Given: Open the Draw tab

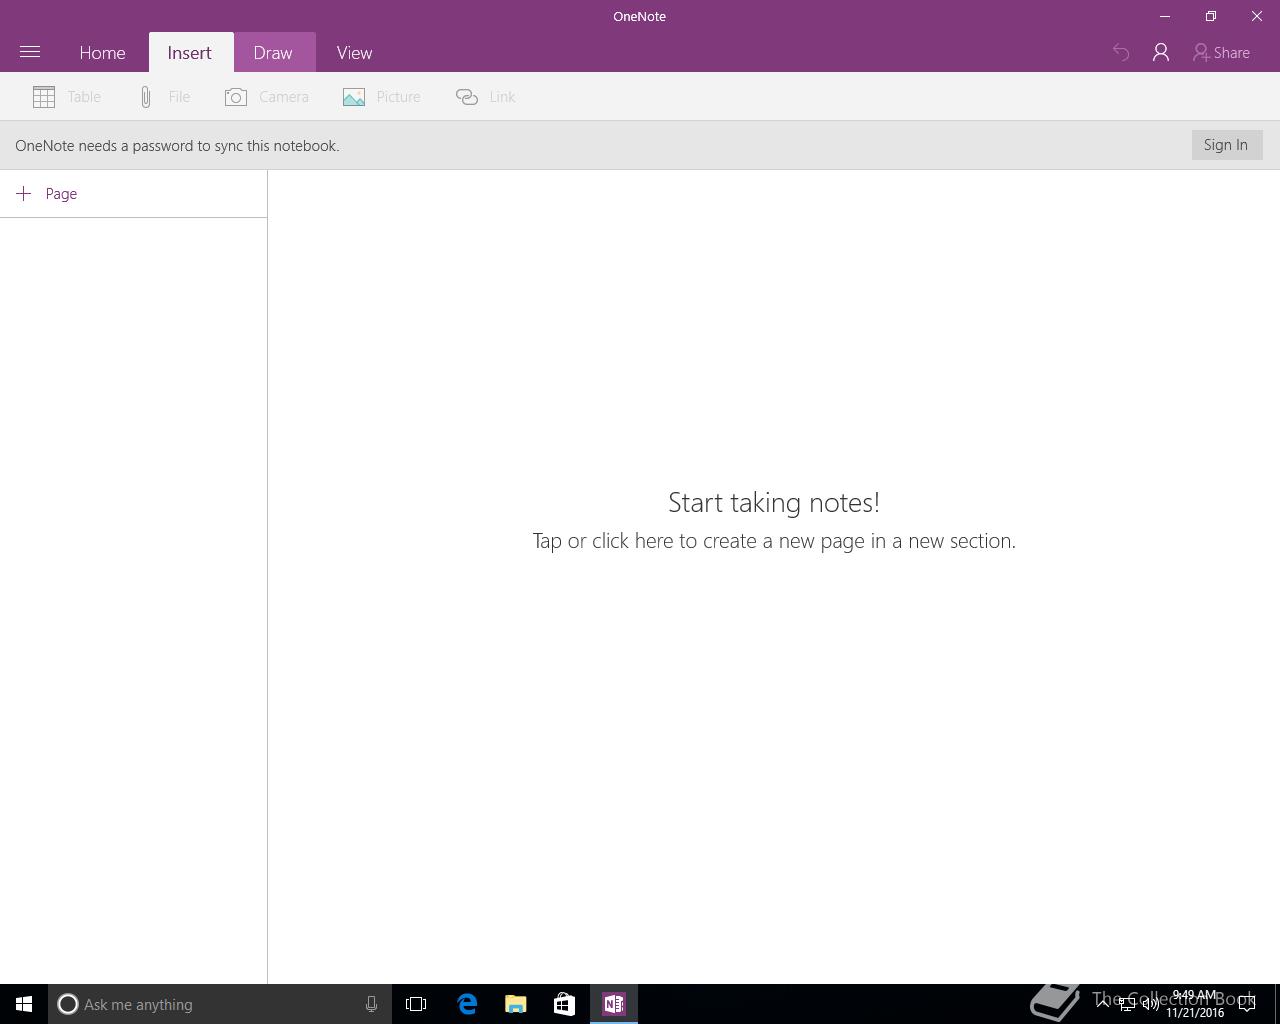Looking at the screenshot, I should 273,53.
